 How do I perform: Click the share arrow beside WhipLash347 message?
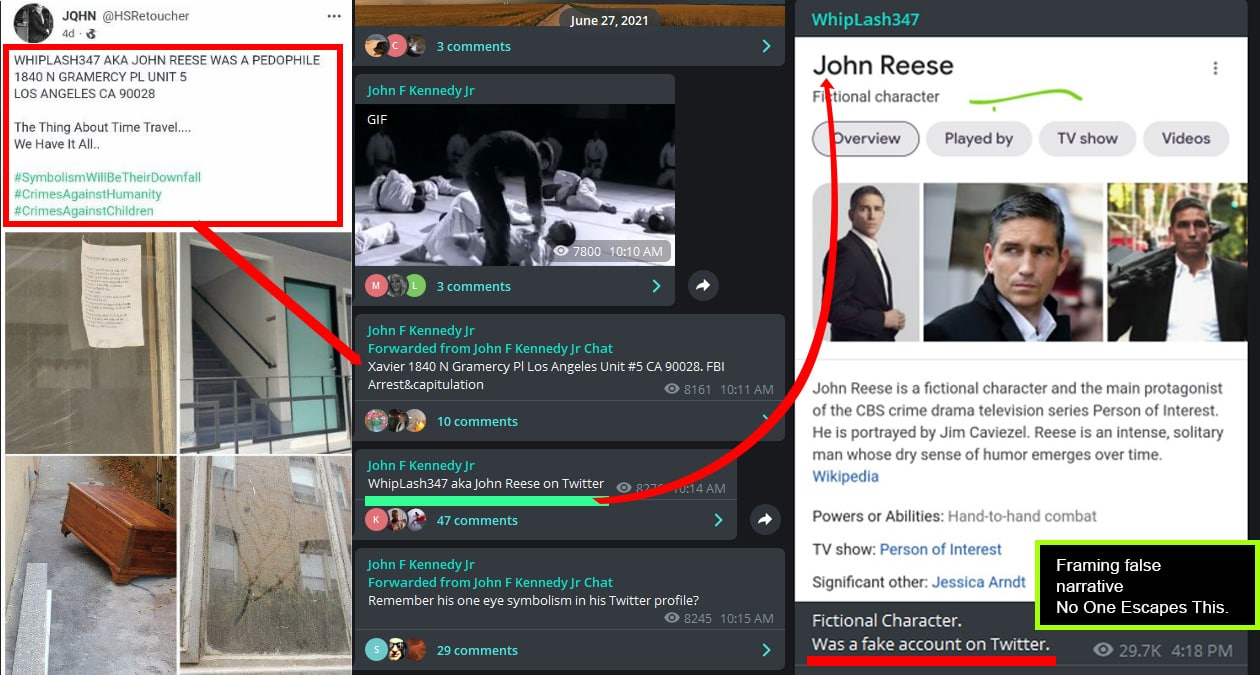(765, 519)
